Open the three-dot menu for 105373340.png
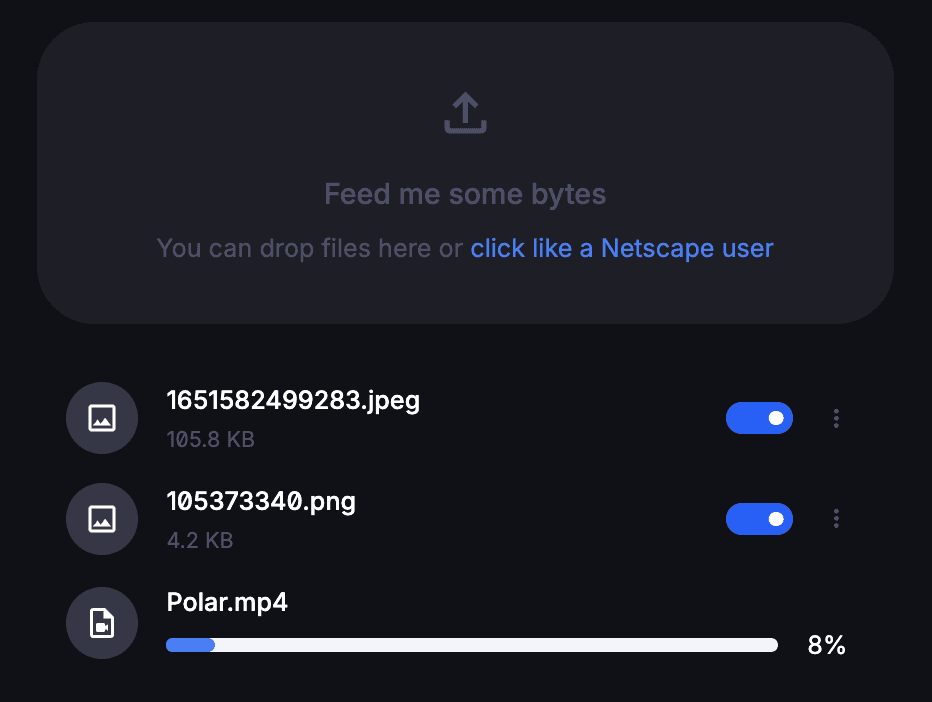The width and height of the screenshot is (932, 702). tap(836, 519)
